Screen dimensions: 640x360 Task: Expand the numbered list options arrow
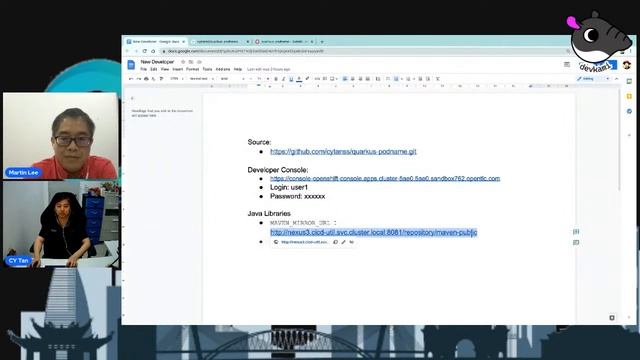pos(414,79)
